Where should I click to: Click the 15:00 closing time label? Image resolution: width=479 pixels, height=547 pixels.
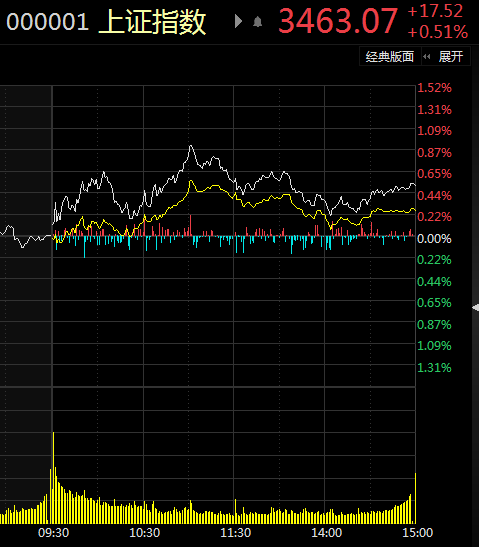point(418,533)
